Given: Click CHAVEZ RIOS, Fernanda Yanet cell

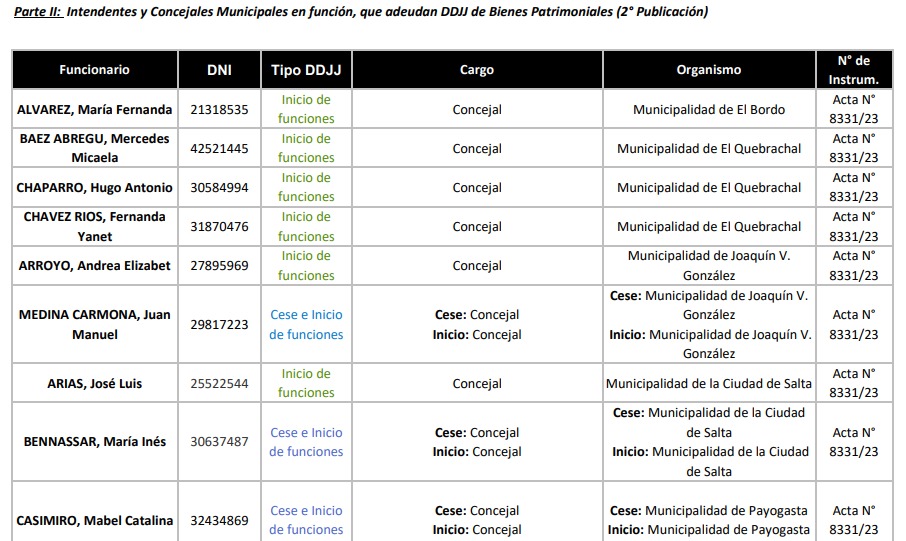Looking at the screenshot, I should (x=94, y=227).
